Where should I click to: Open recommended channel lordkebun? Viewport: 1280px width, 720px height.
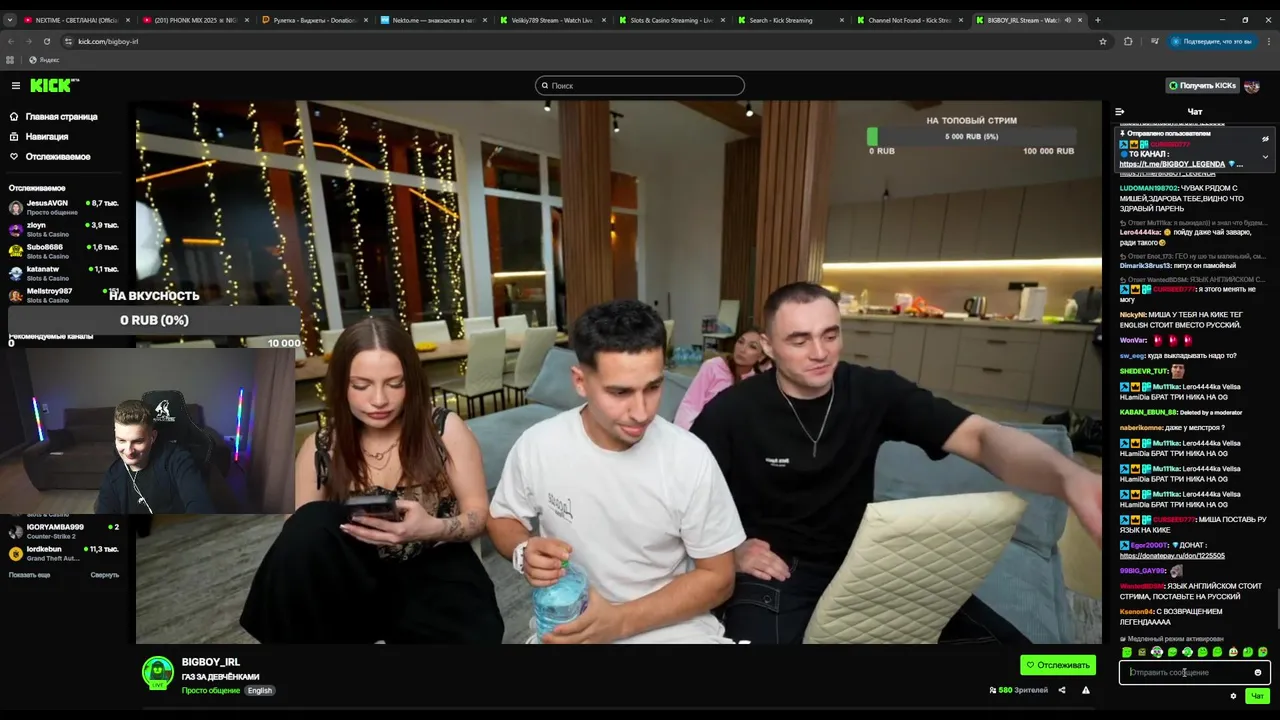click(x=64, y=553)
